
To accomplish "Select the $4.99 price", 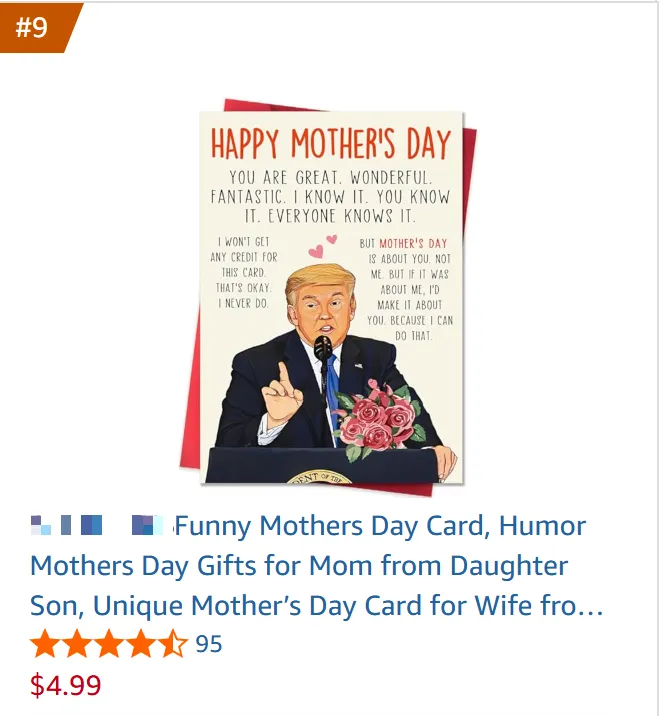I will click(65, 685).
